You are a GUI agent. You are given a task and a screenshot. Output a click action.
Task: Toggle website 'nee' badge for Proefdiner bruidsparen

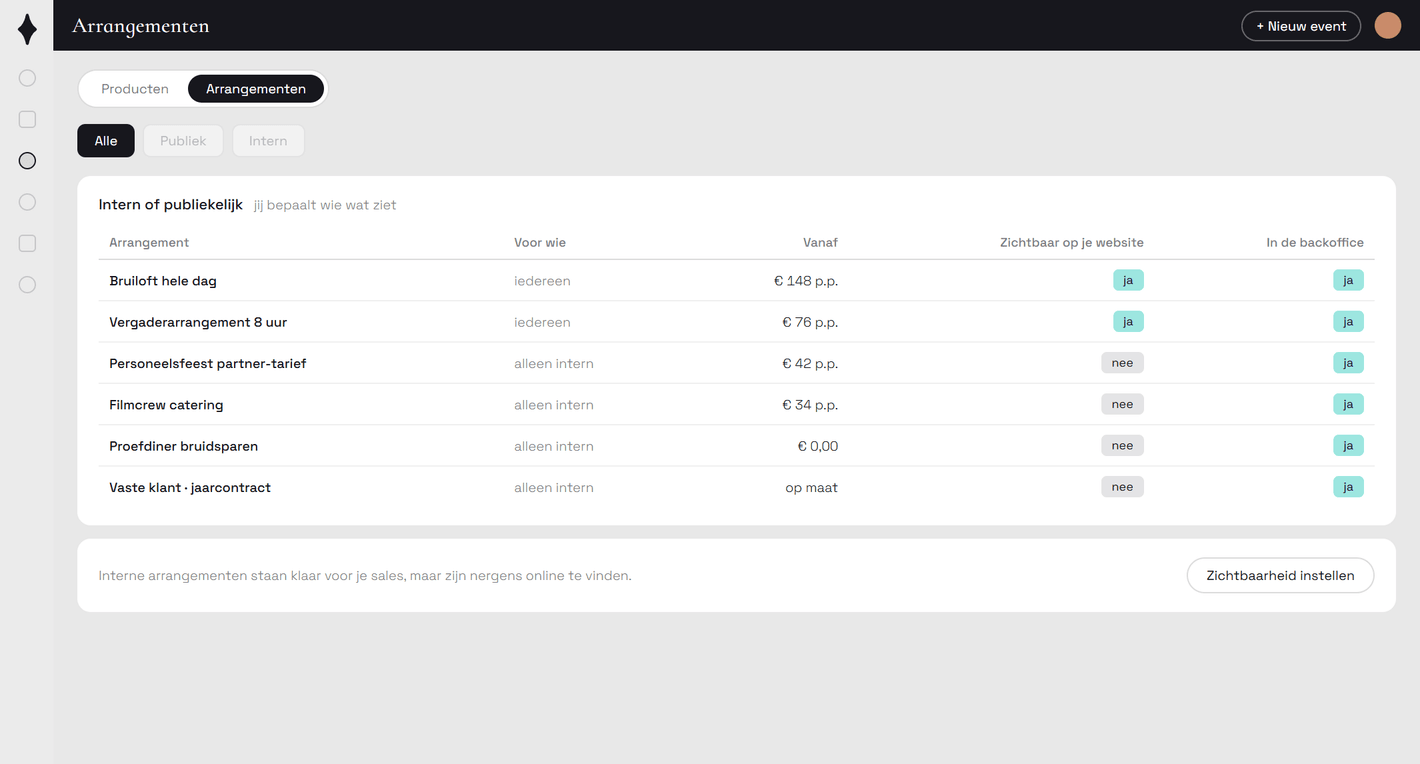tap(1122, 445)
